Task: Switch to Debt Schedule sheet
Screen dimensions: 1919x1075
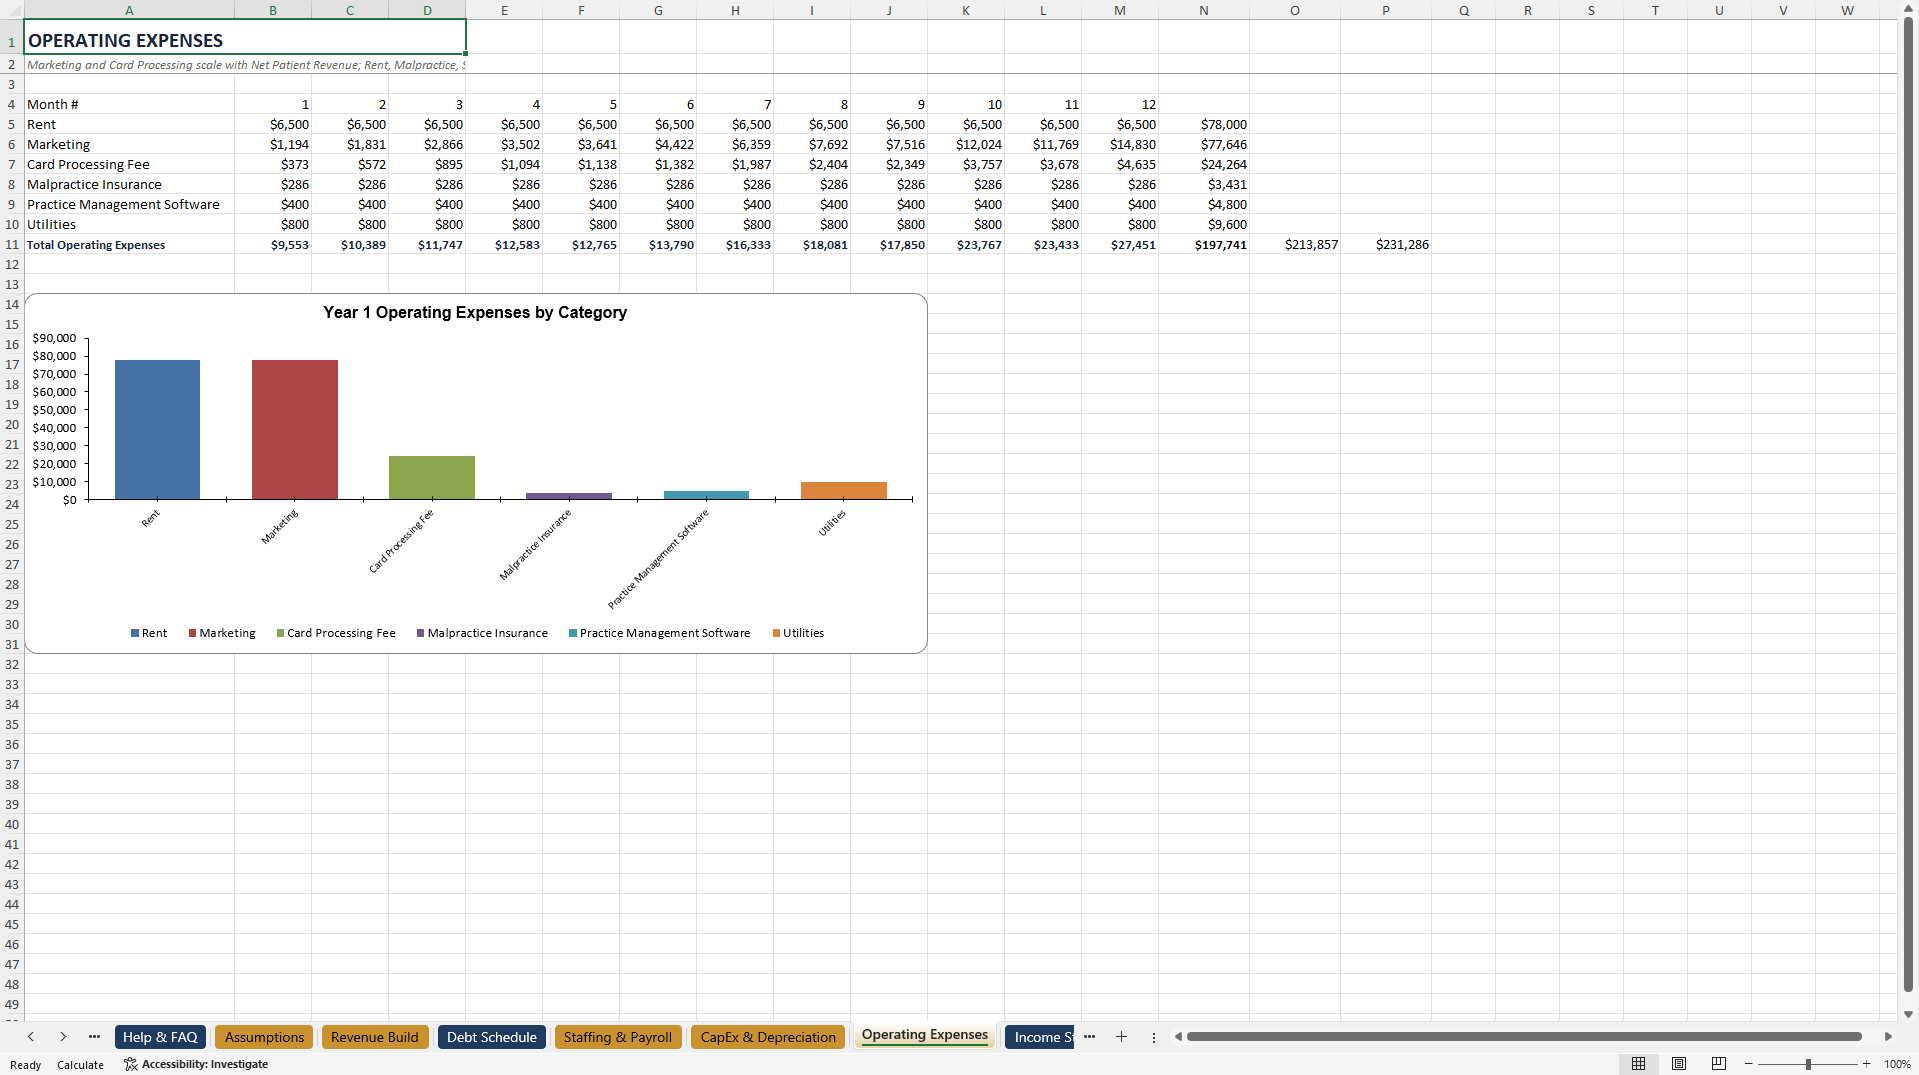Action: (492, 1037)
